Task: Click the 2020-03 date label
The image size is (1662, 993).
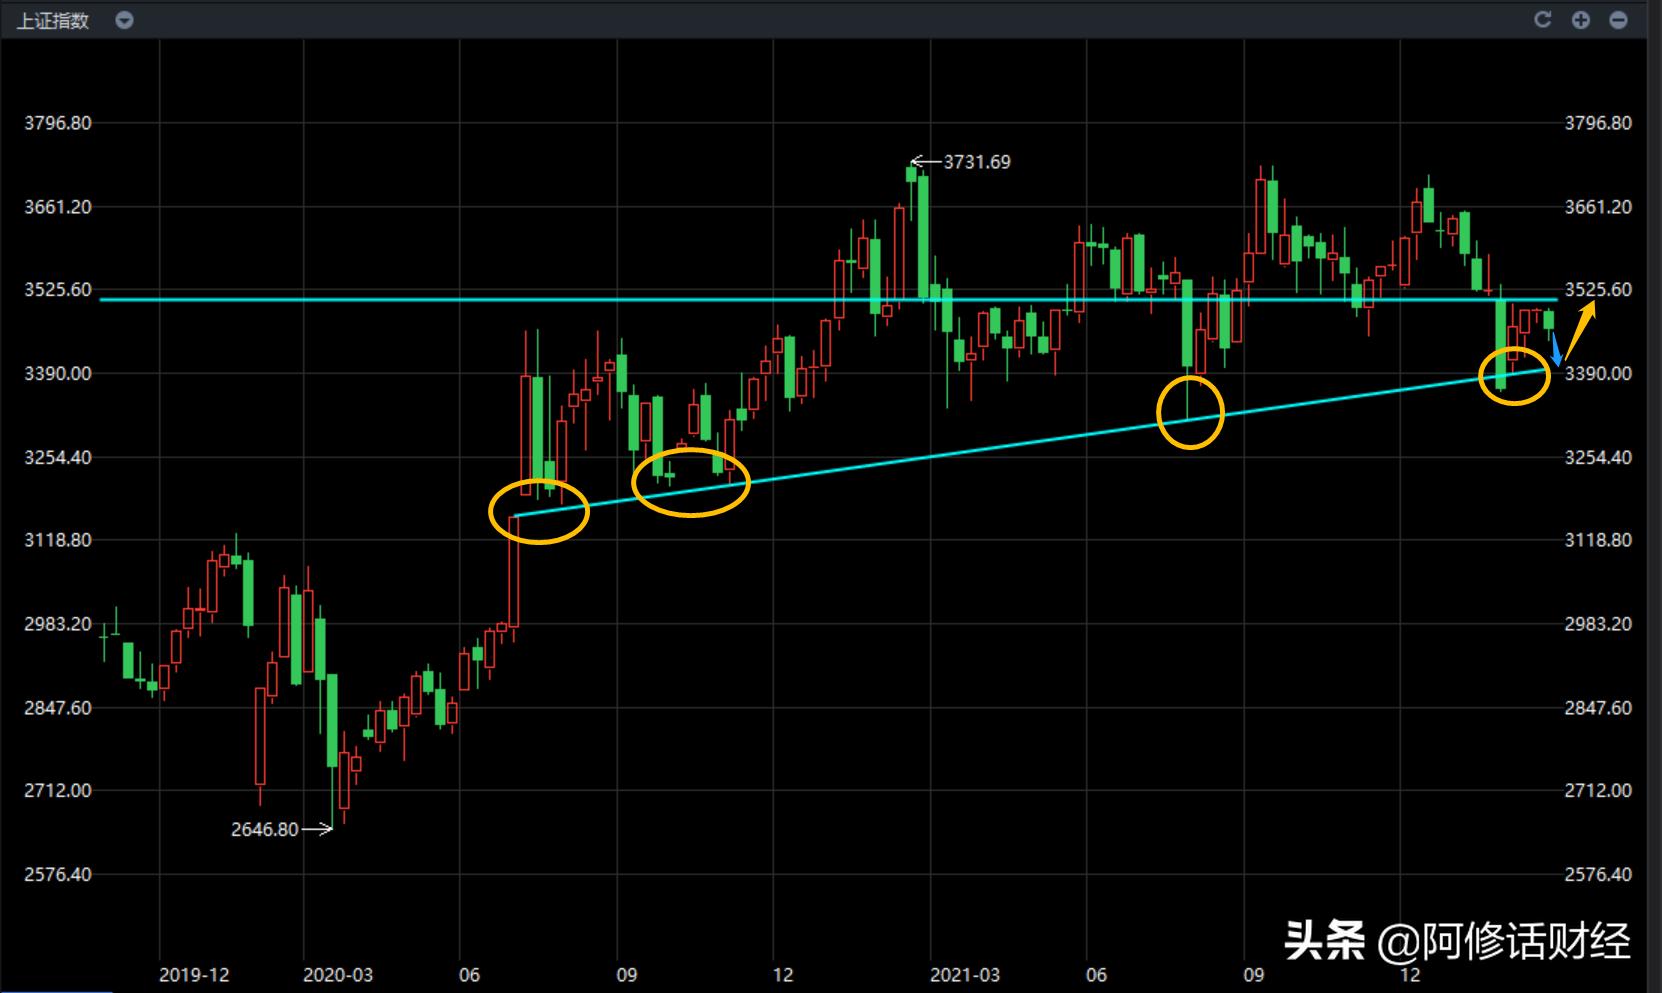Action: click(338, 974)
